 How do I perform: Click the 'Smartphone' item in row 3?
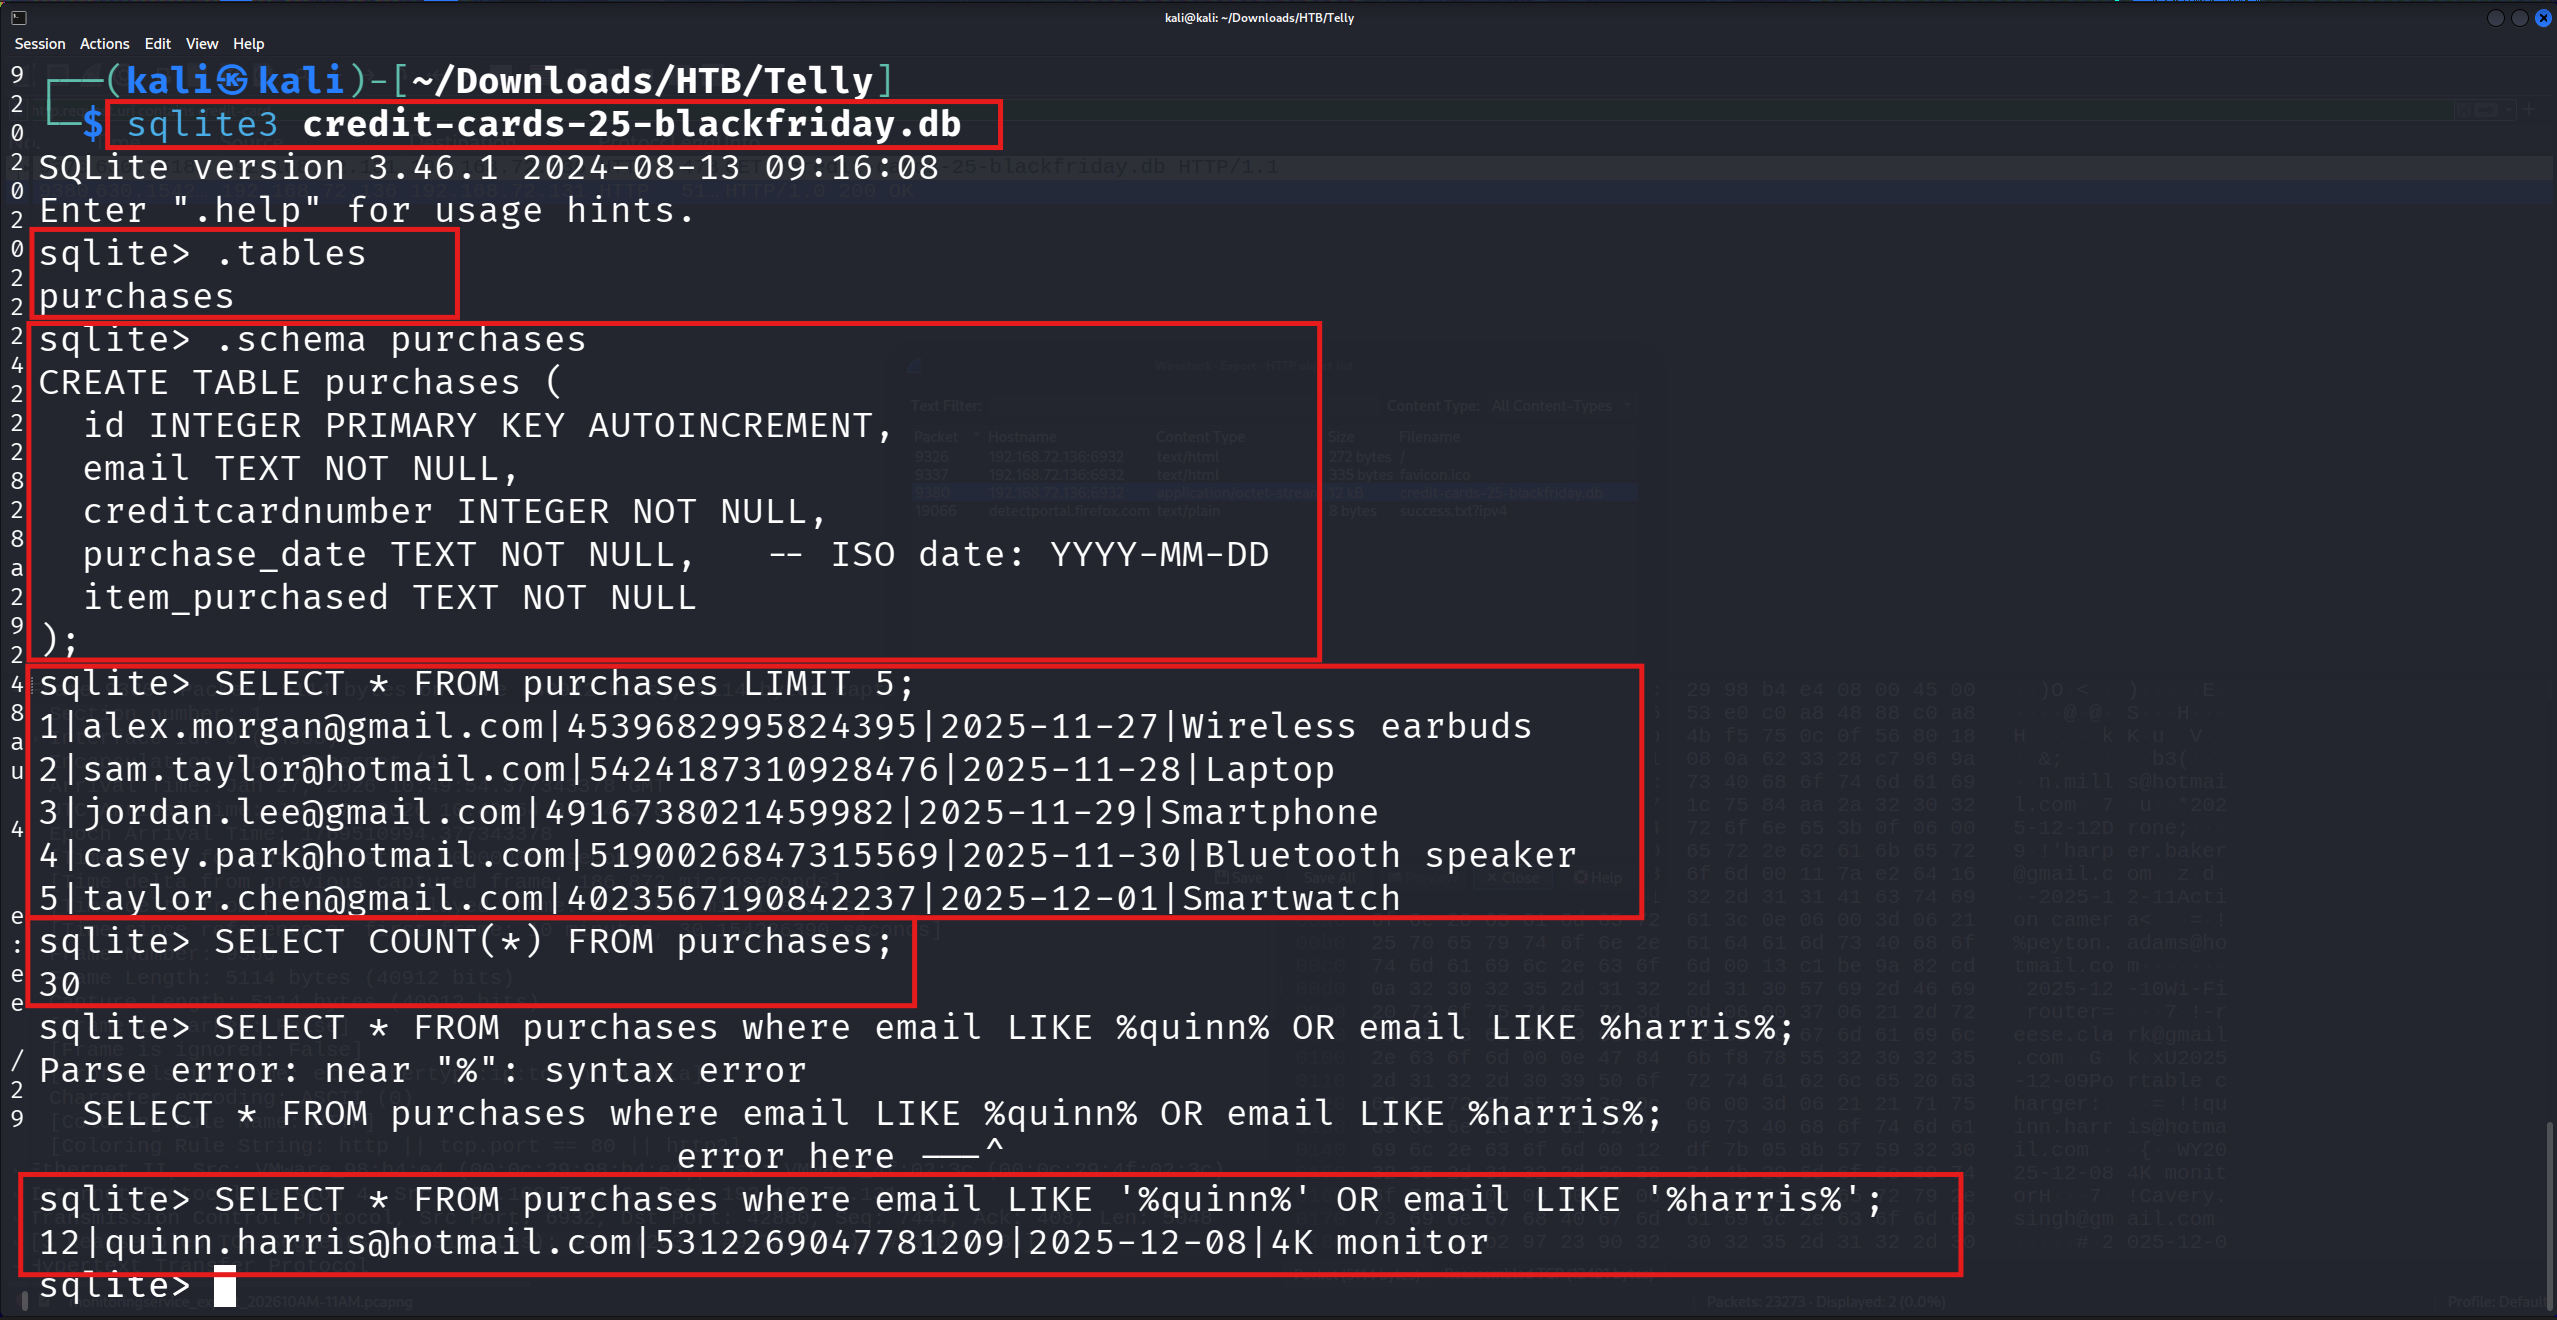click(1270, 813)
